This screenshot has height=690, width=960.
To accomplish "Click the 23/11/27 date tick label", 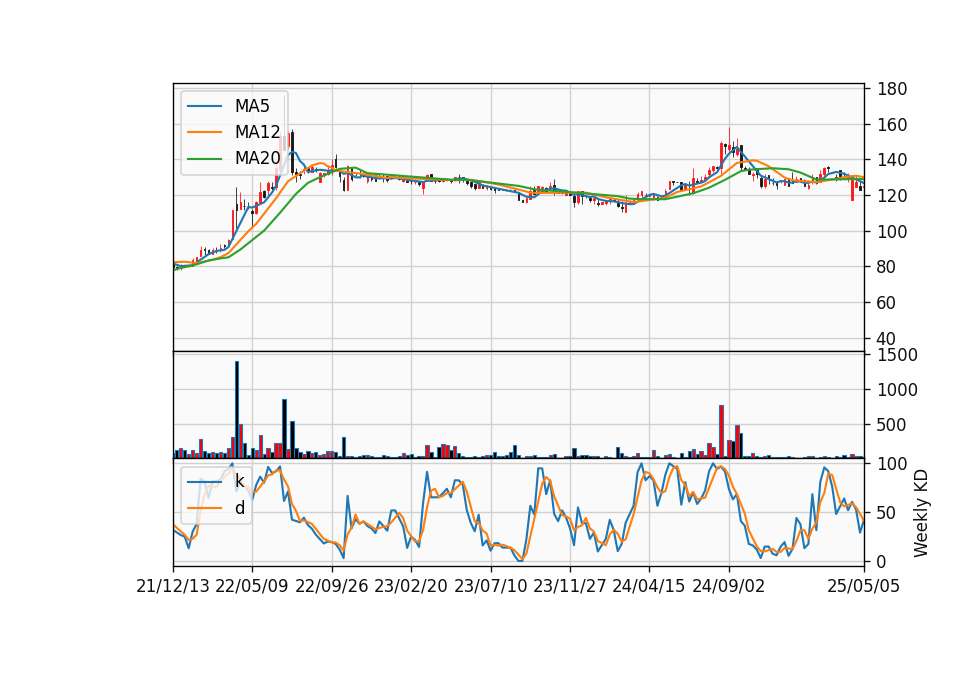I will pos(570,586).
